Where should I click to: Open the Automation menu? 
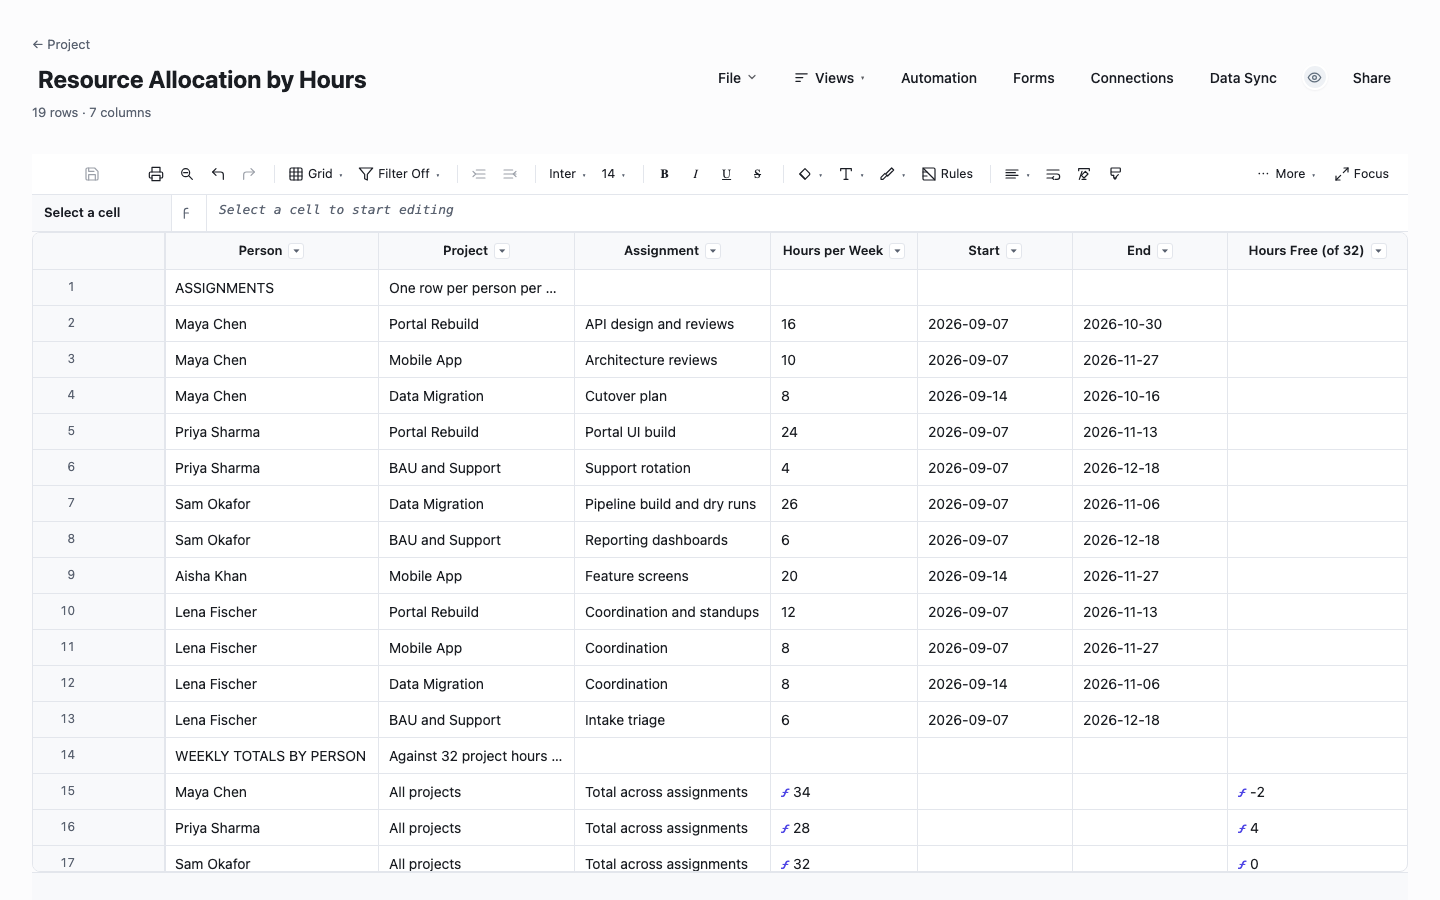[939, 78]
